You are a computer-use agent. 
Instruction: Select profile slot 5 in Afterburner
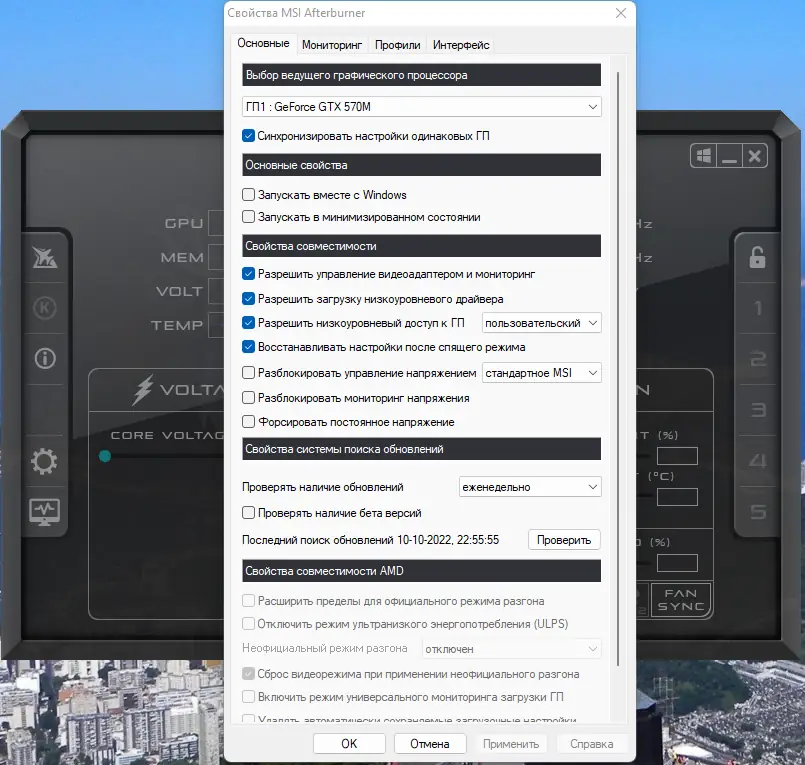click(758, 511)
